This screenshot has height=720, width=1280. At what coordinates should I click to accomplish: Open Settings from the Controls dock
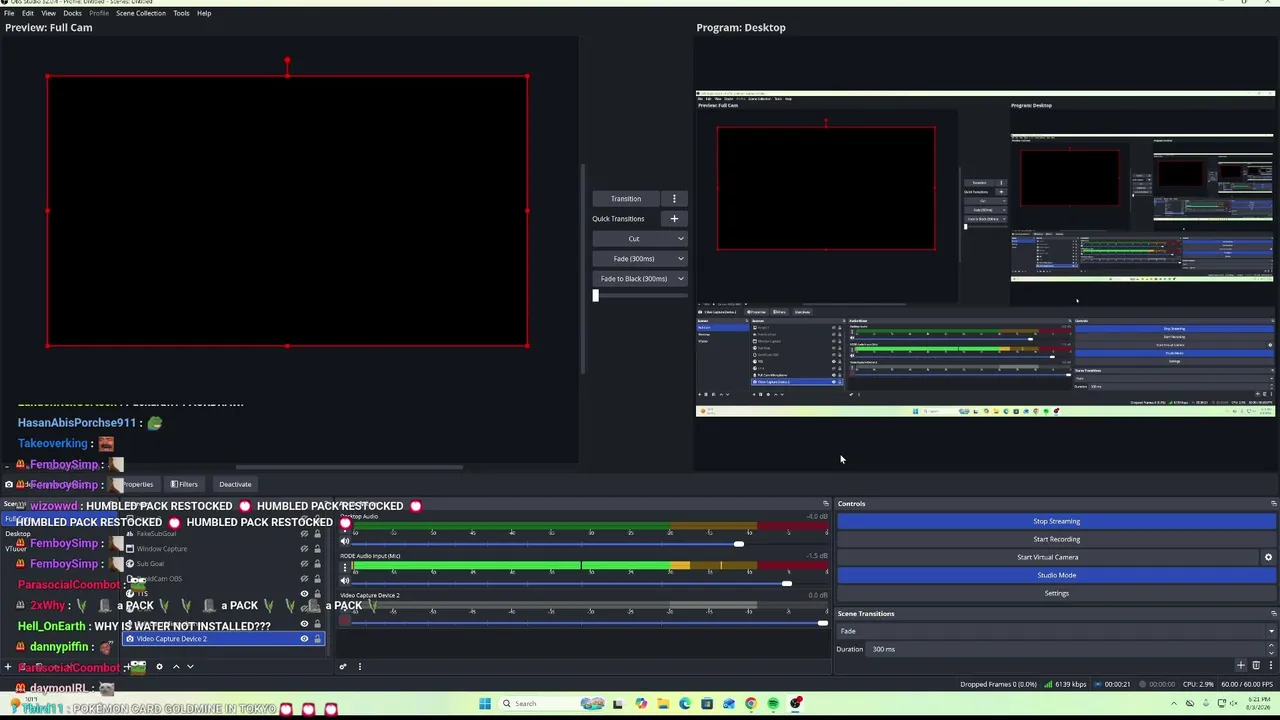tap(1056, 593)
